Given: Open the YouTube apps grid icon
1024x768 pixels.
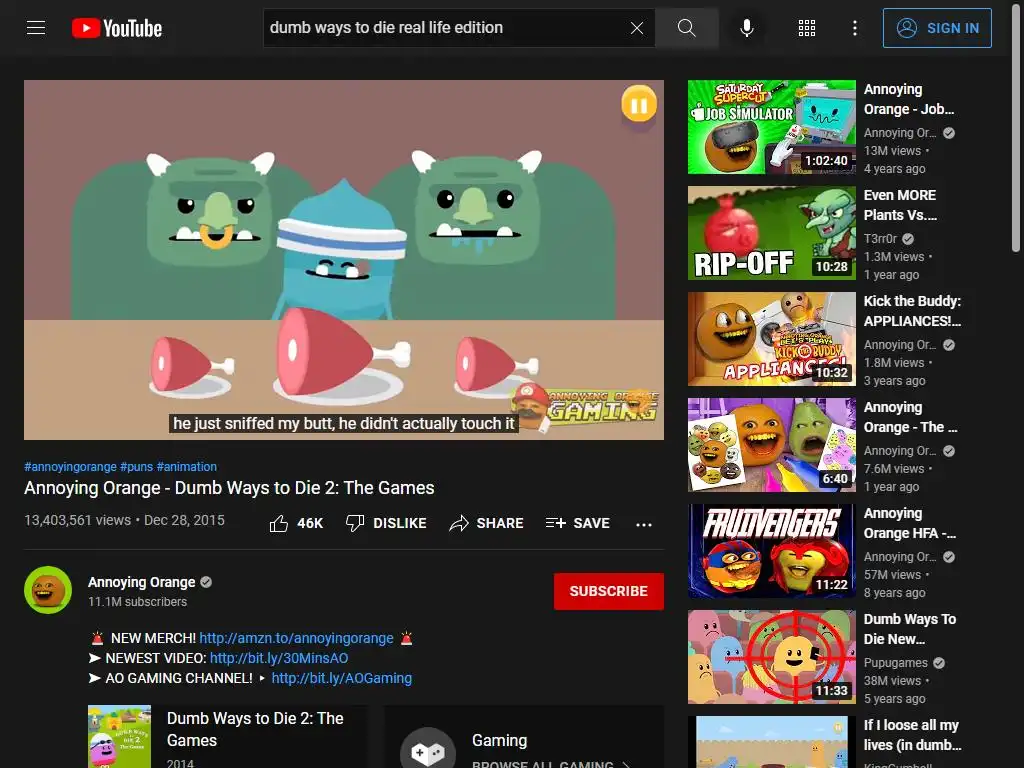Looking at the screenshot, I should (807, 27).
